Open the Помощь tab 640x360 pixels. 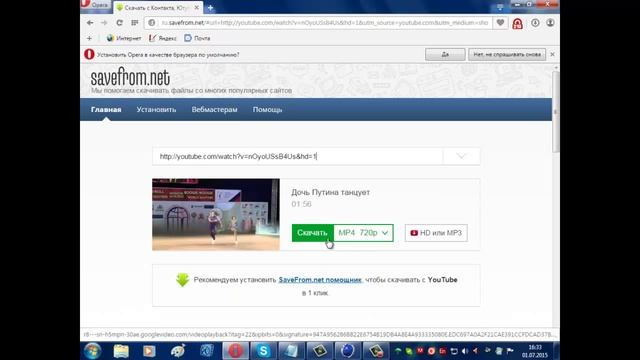click(x=267, y=109)
